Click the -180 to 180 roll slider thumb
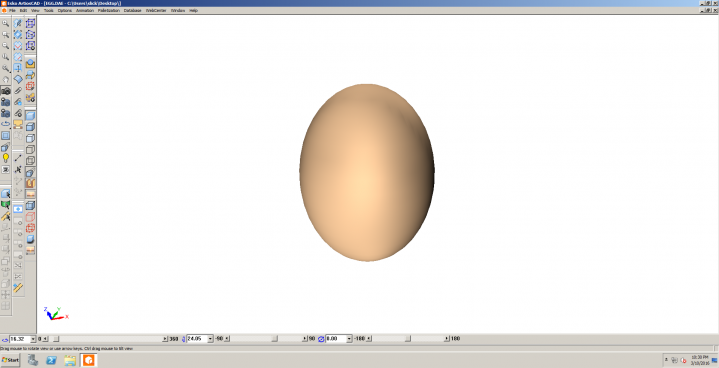This screenshot has height=368, width=719. 408,339
